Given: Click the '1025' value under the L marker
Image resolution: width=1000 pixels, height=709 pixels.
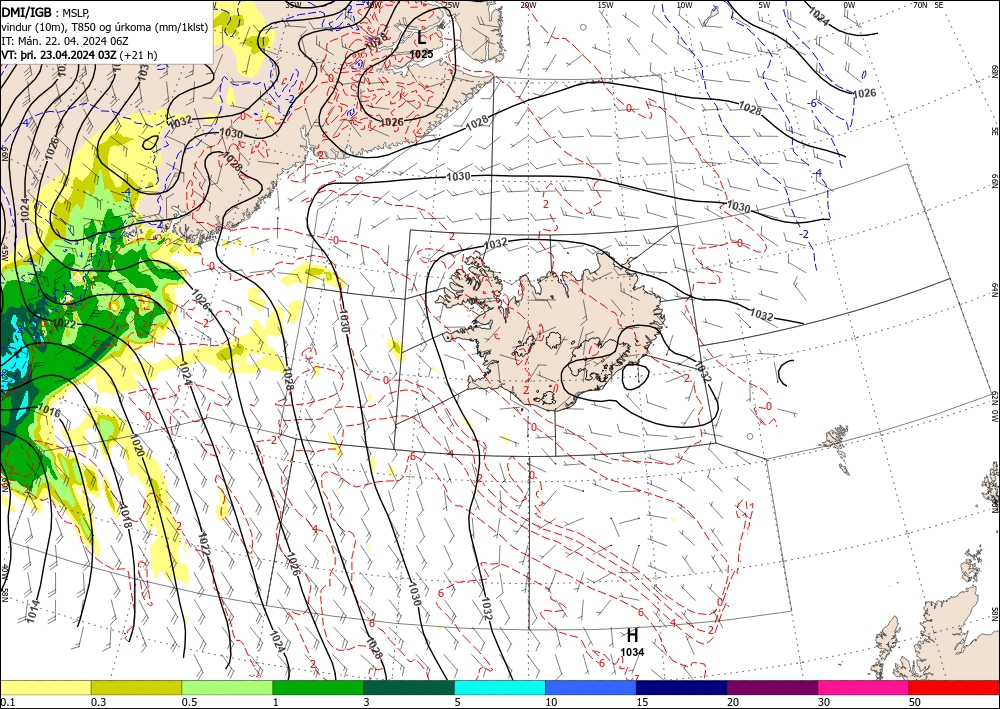Looking at the screenshot, I should (422, 54).
